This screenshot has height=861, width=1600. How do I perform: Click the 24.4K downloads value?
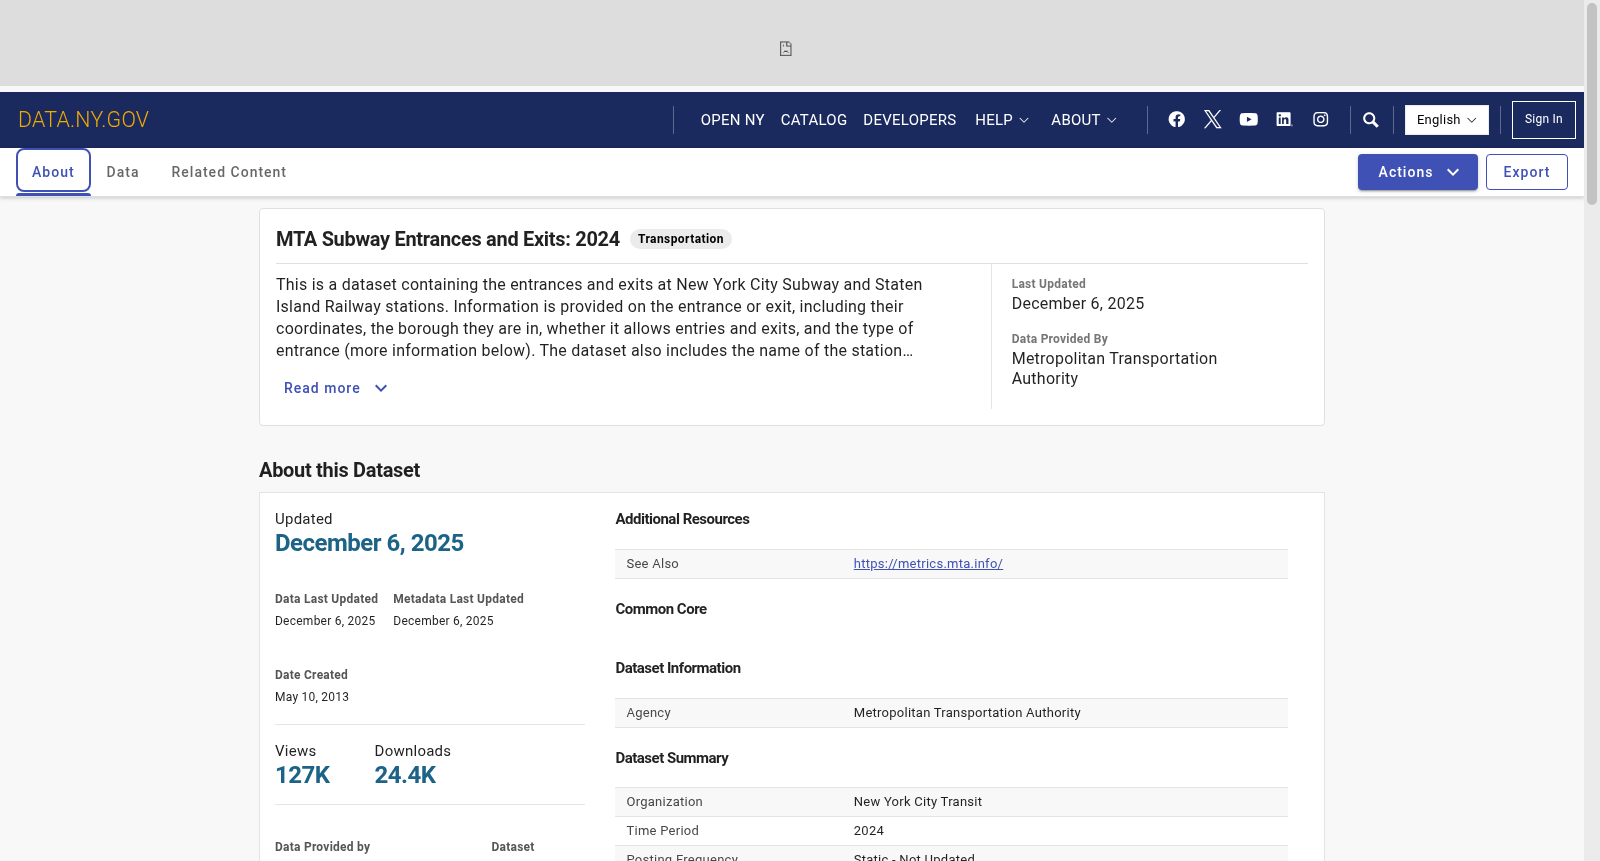406,775
